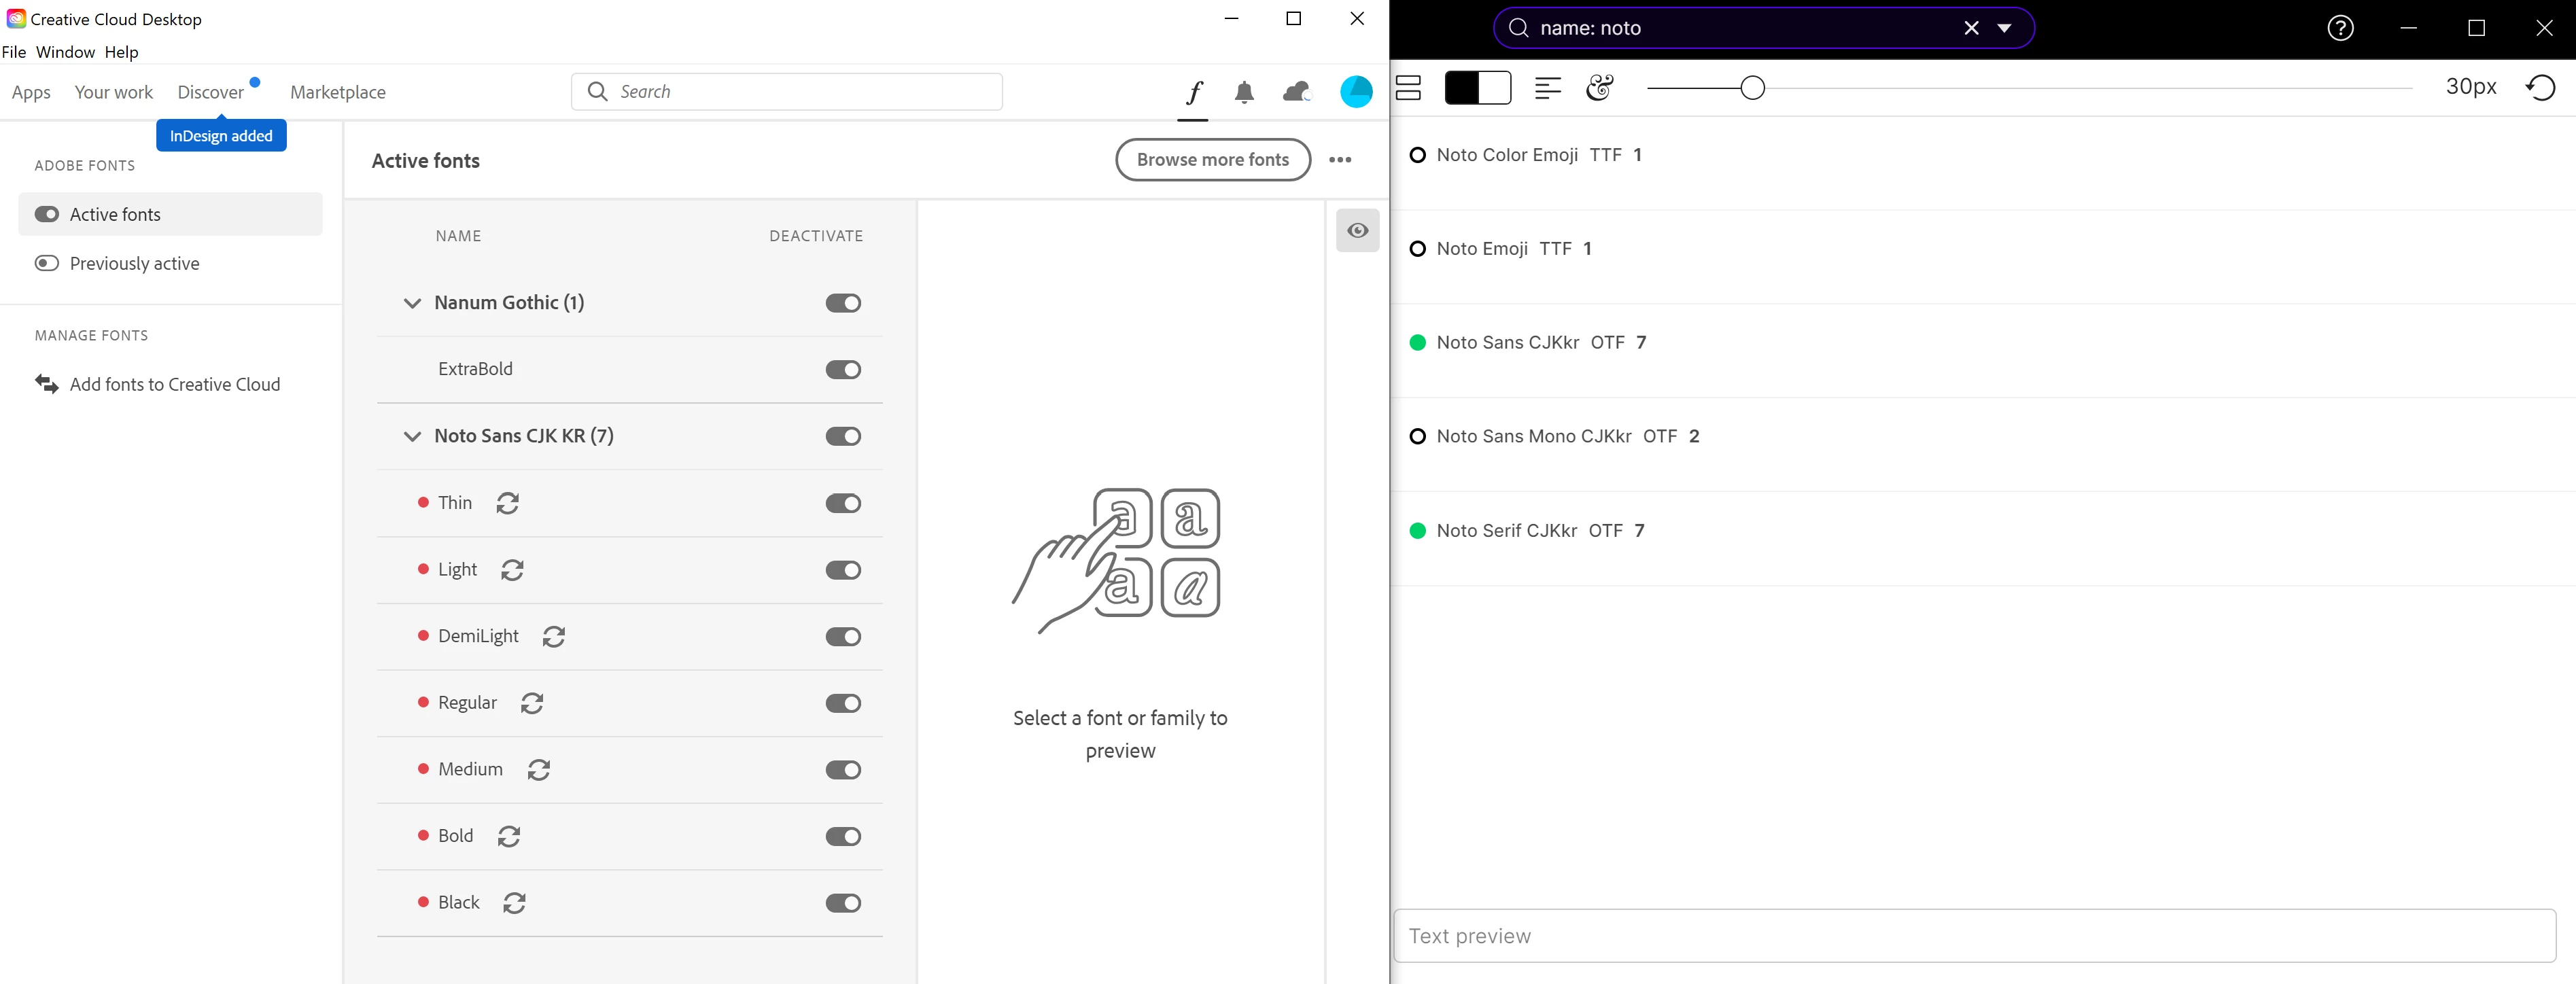Click Browse more fonts button
Image resolution: width=2576 pixels, height=984 pixels.
click(1212, 160)
